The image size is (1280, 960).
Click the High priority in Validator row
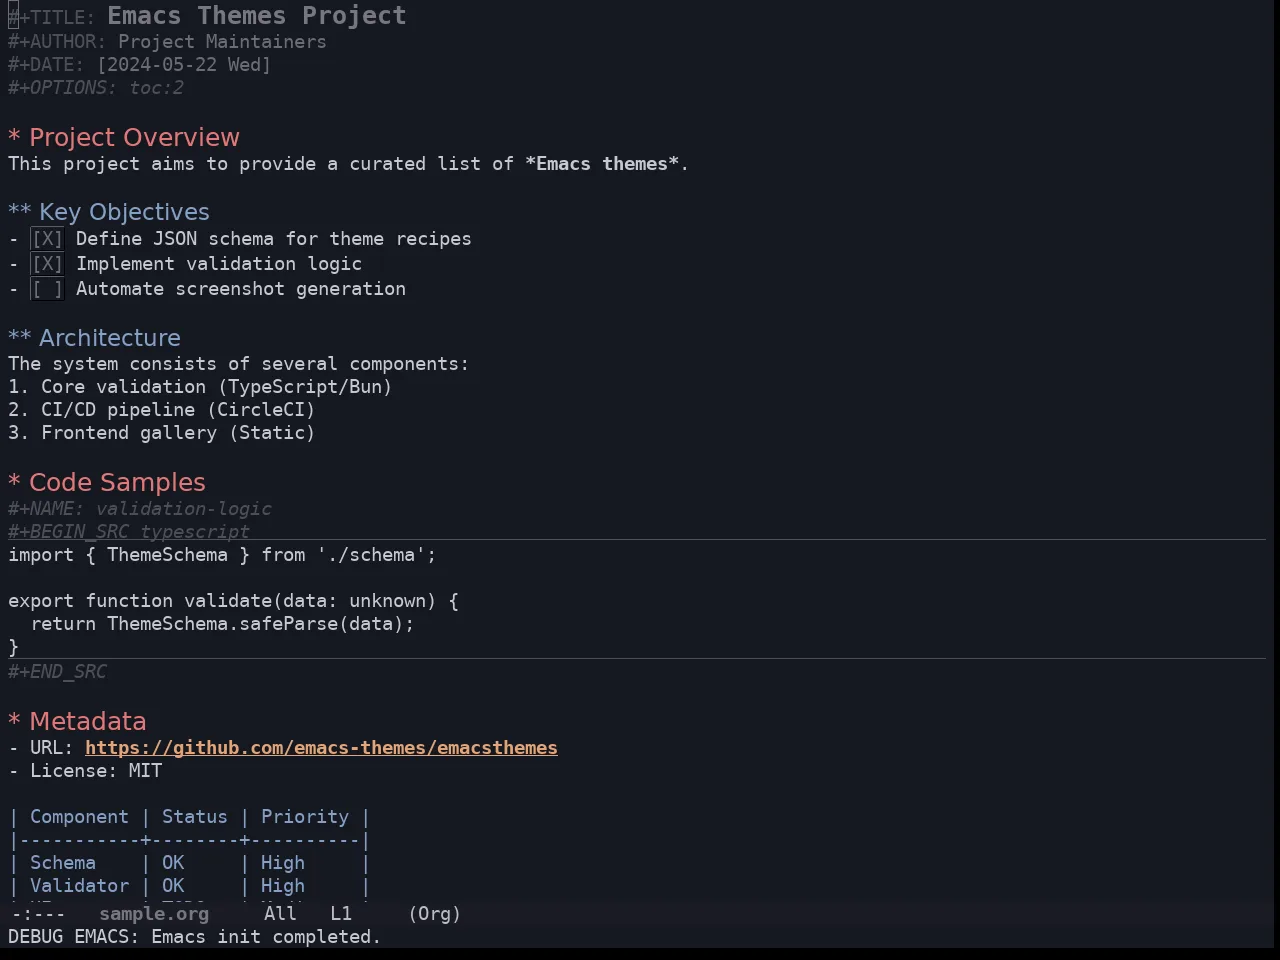click(283, 886)
